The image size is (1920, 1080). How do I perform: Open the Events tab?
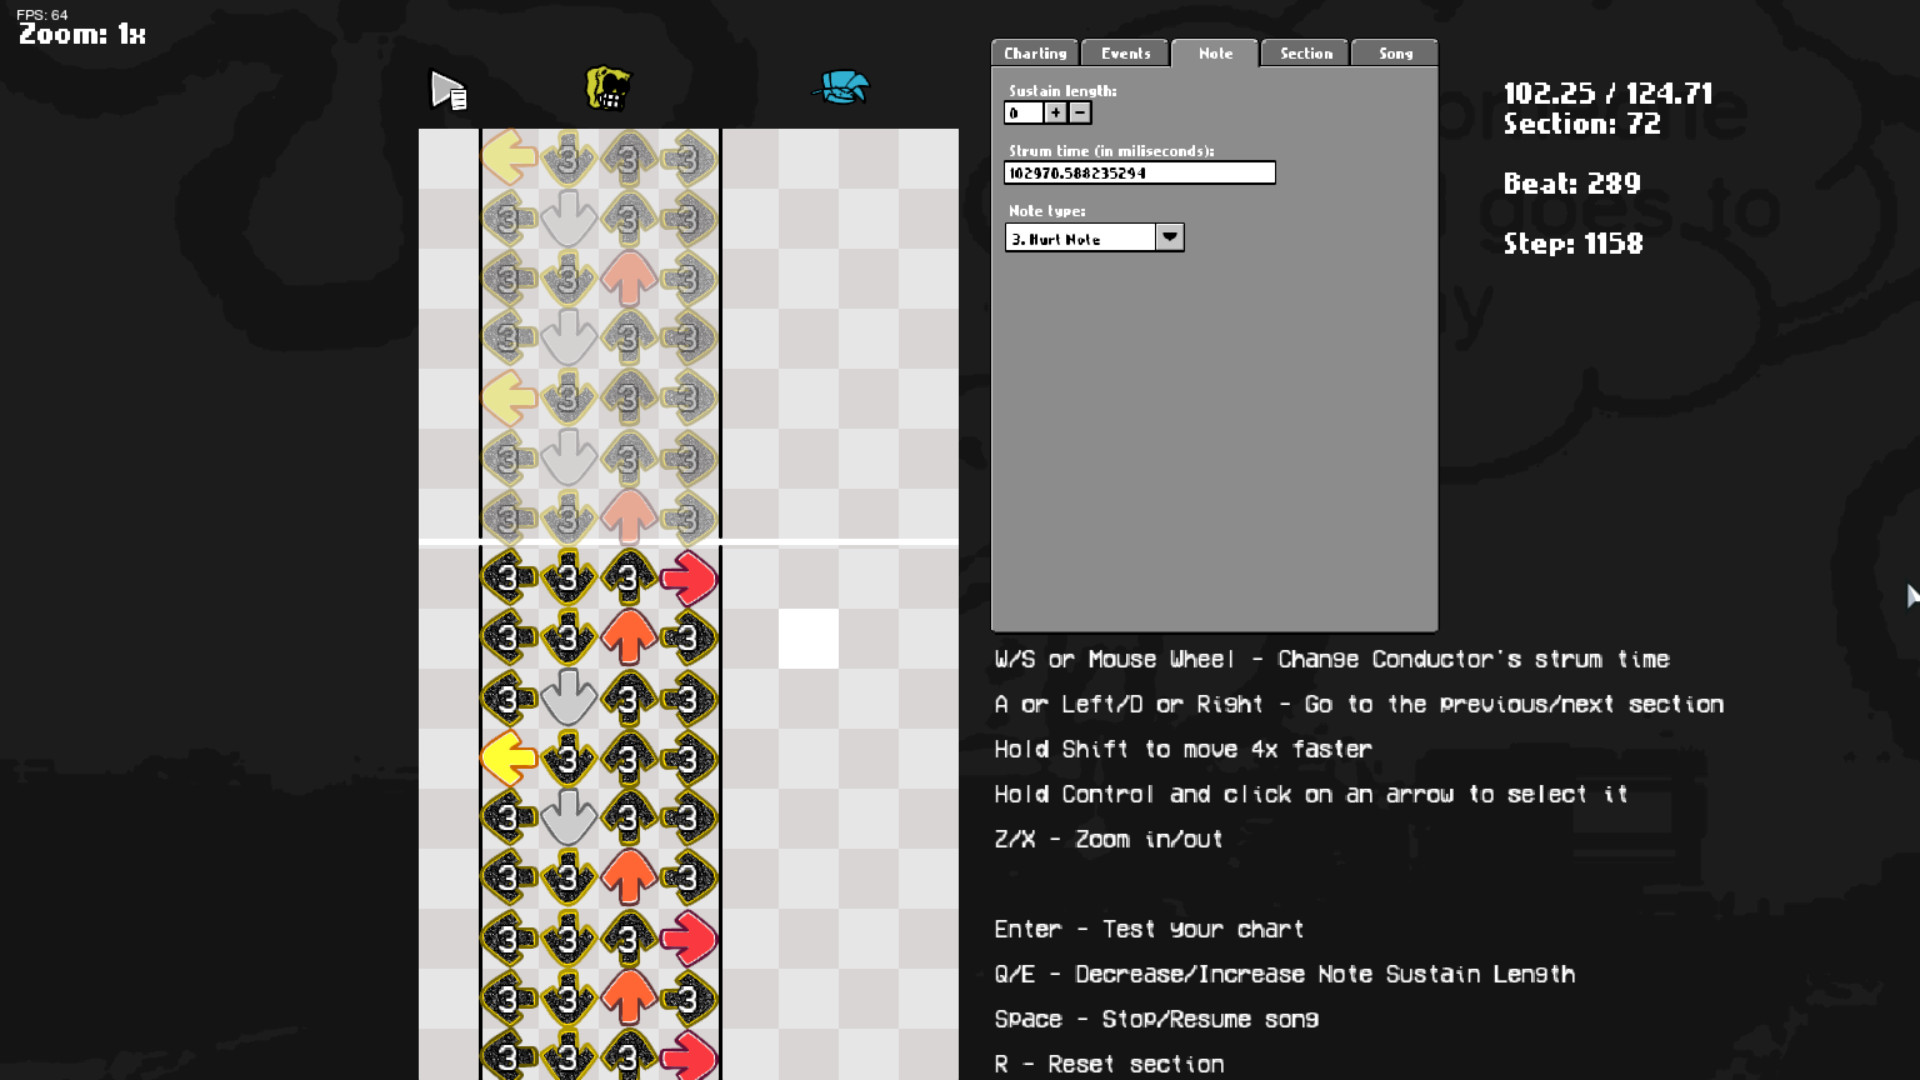[x=1124, y=53]
